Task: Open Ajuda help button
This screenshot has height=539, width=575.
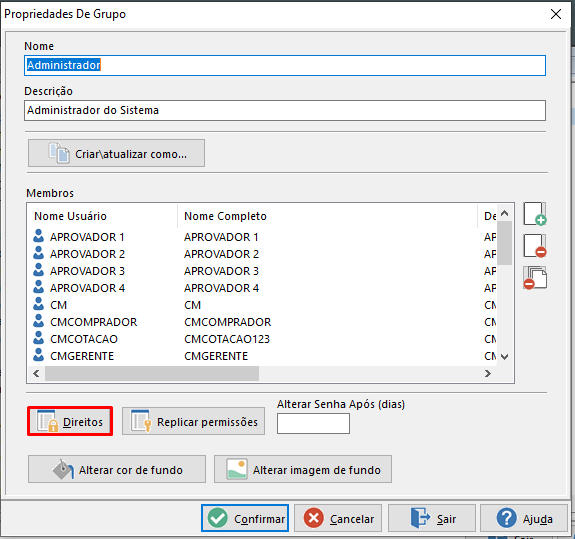Action: pos(524,518)
